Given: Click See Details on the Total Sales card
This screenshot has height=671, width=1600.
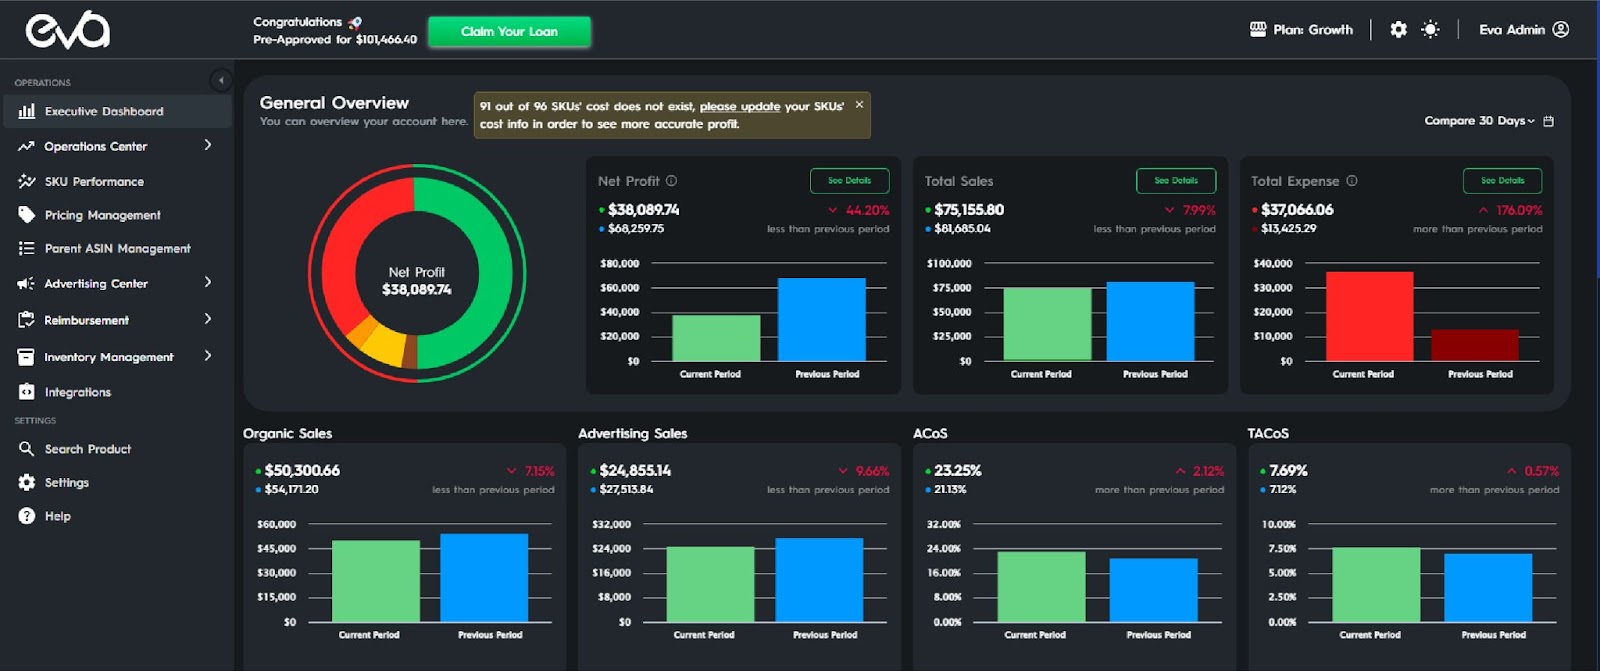Looking at the screenshot, I should click(1176, 181).
